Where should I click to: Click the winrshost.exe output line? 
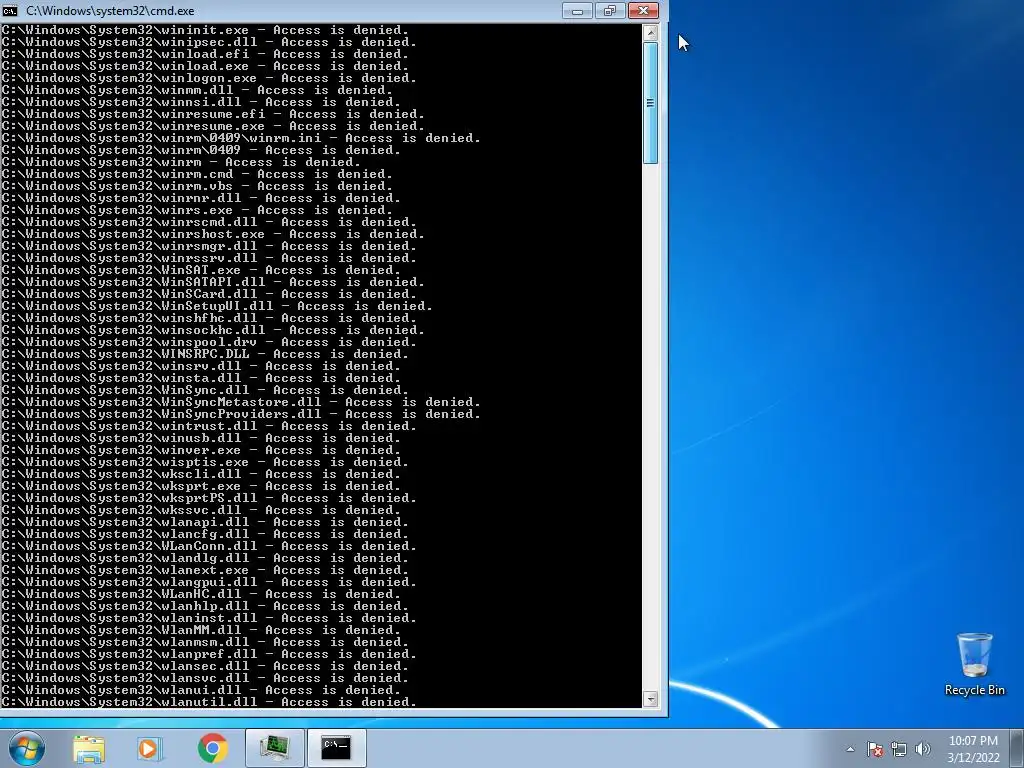[x=212, y=234]
